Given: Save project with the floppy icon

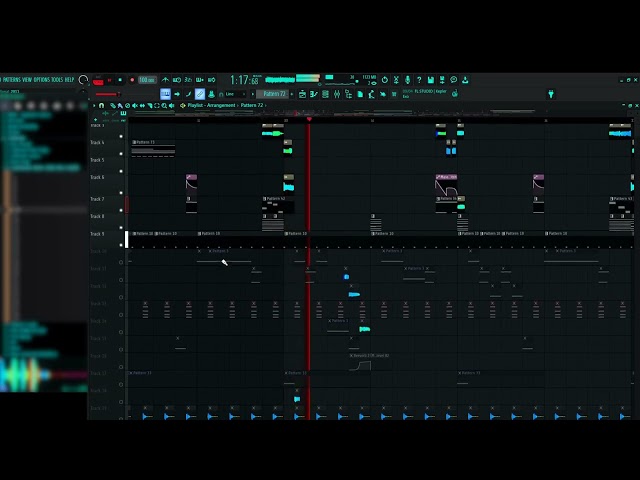Looking at the screenshot, I should coord(431,80).
